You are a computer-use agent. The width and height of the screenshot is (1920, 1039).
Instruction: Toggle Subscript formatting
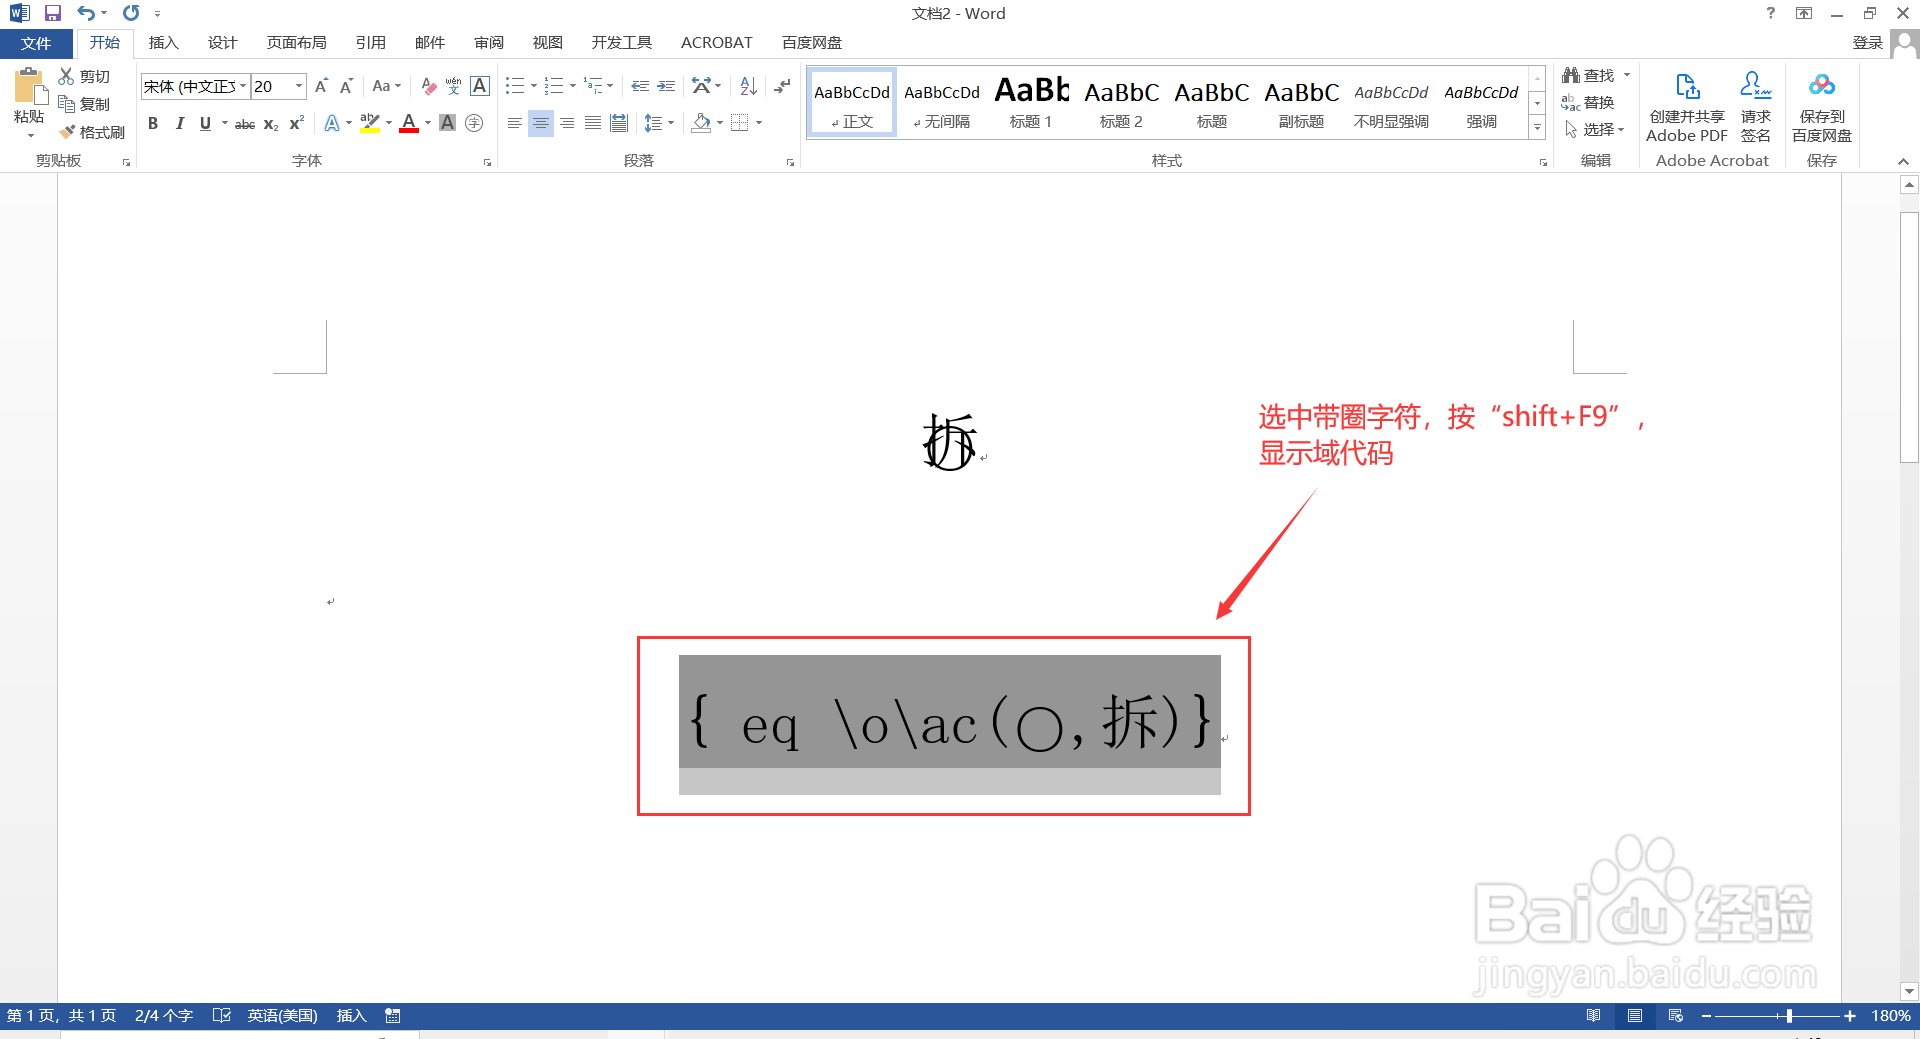(271, 124)
